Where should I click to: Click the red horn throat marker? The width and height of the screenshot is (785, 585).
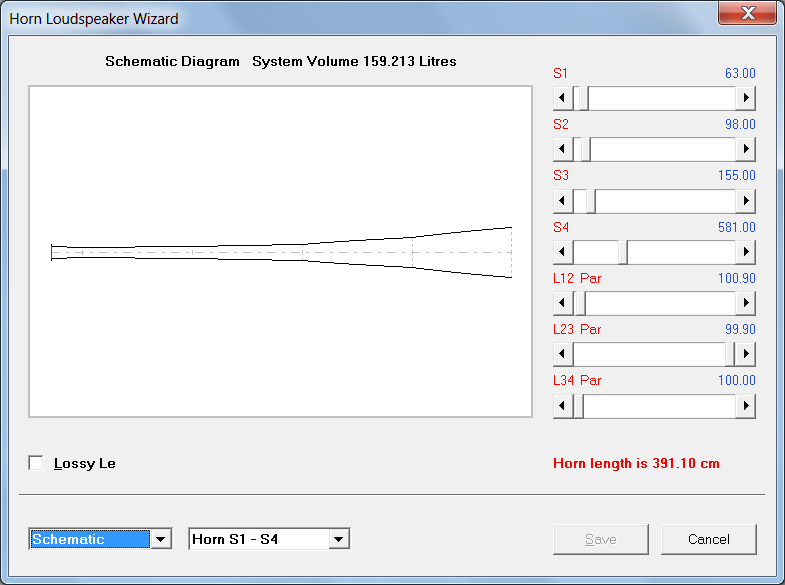coord(52,252)
